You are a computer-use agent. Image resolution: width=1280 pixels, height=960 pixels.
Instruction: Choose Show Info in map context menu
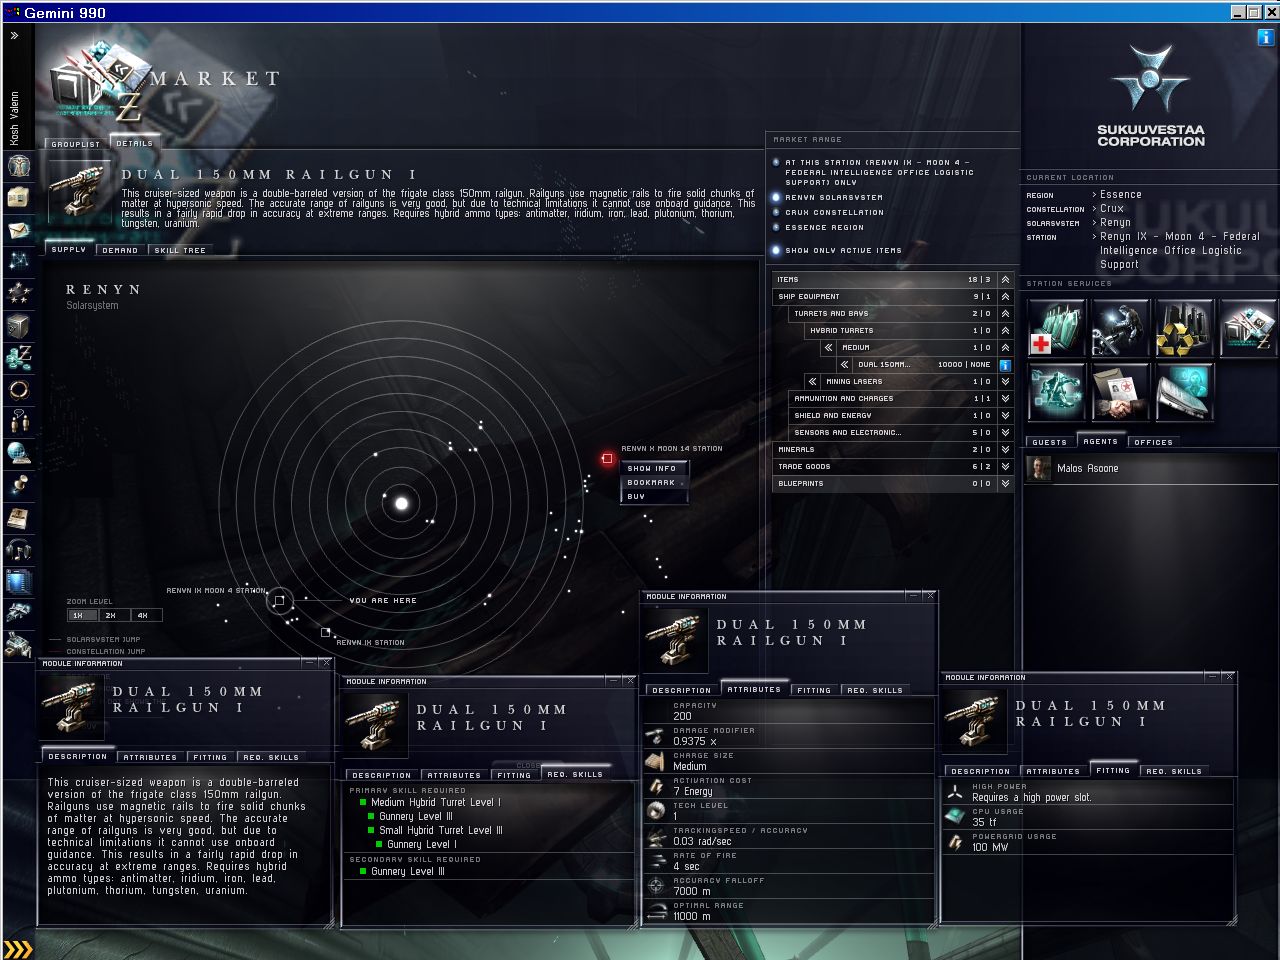tap(653, 468)
